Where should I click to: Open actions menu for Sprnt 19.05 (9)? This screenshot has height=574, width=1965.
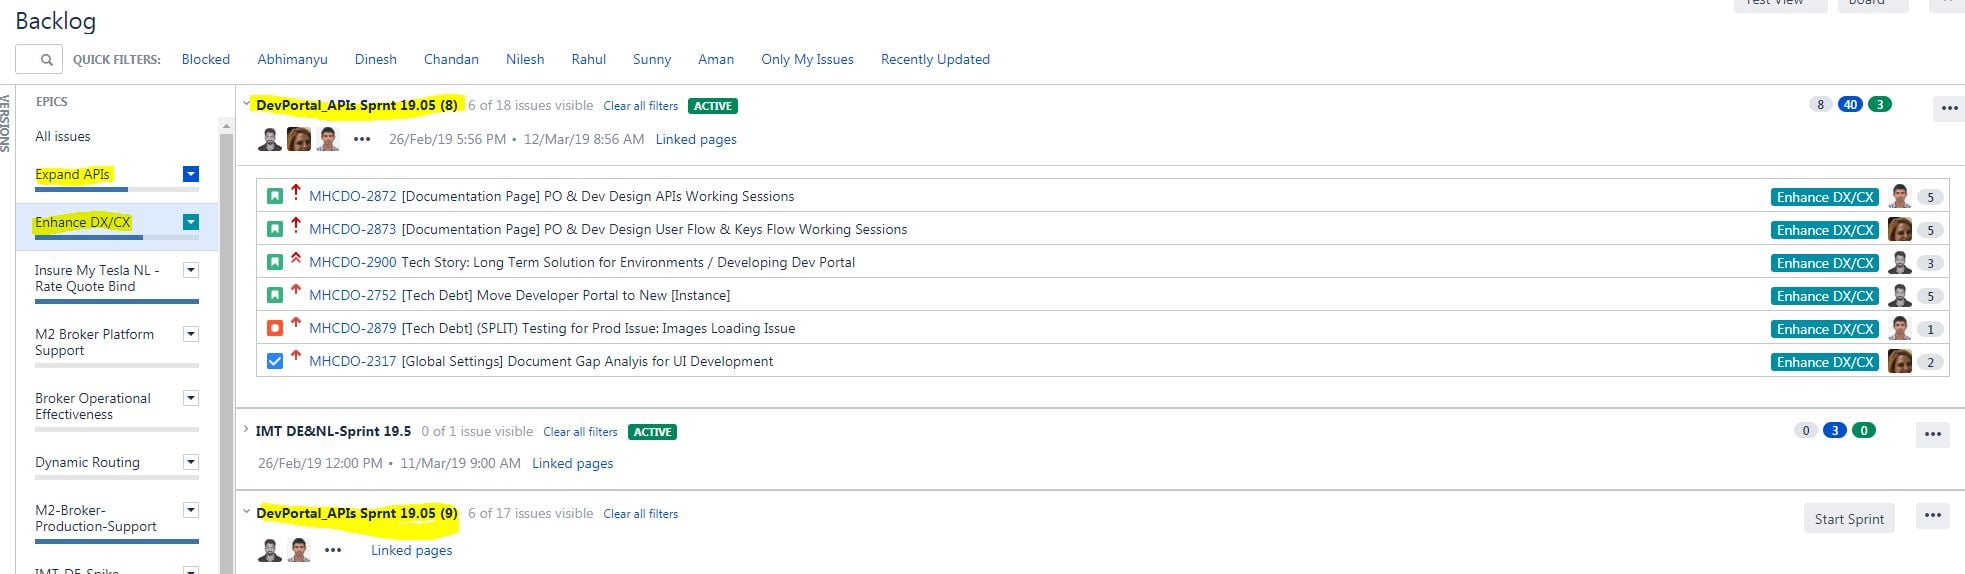[1932, 516]
